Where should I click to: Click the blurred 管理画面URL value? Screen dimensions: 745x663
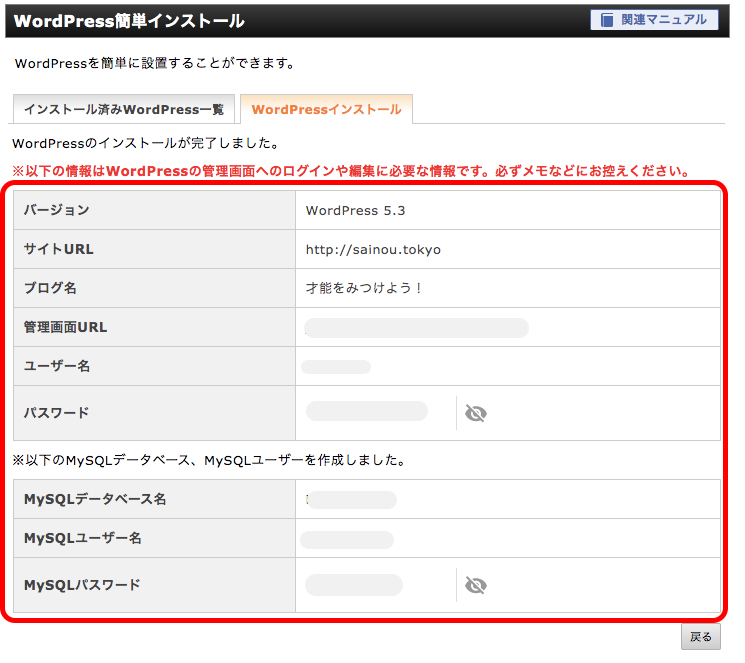click(x=417, y=328)
